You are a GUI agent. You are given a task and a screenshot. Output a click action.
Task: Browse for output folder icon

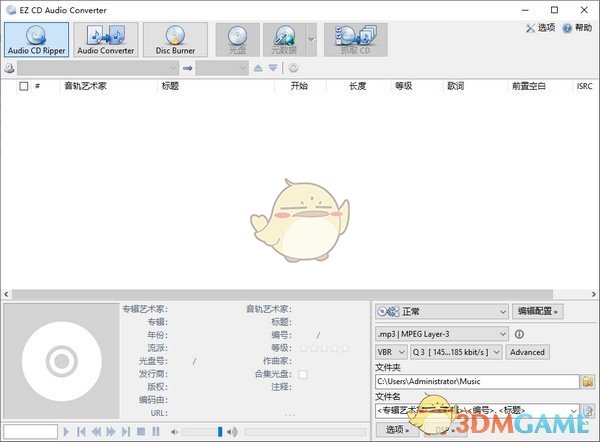pyautogui.click(x=588, y=382)
